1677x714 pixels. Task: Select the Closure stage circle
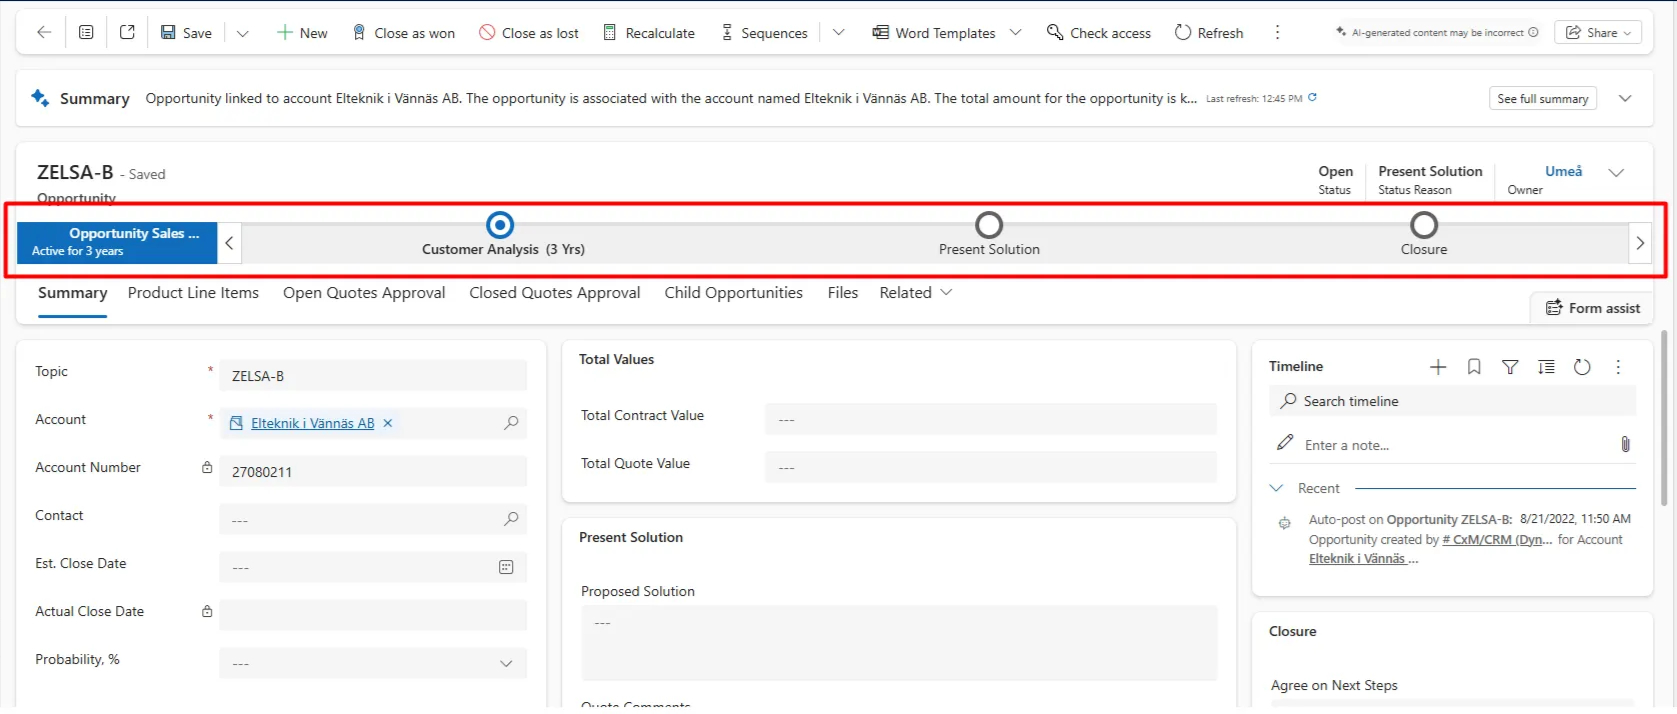click(x=1423, y=225)
